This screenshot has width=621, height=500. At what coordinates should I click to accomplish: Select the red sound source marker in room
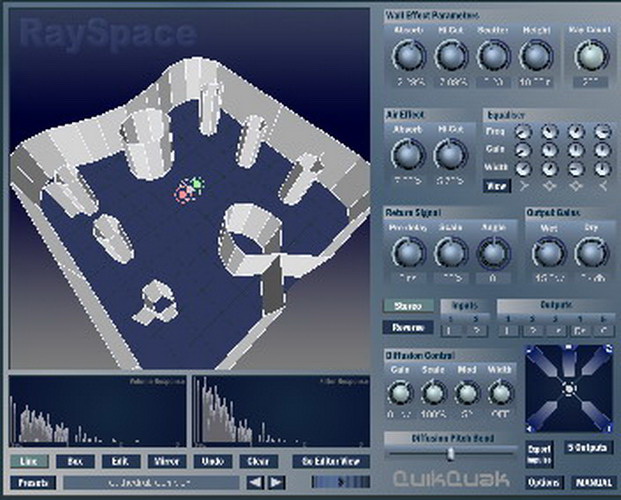183,194
